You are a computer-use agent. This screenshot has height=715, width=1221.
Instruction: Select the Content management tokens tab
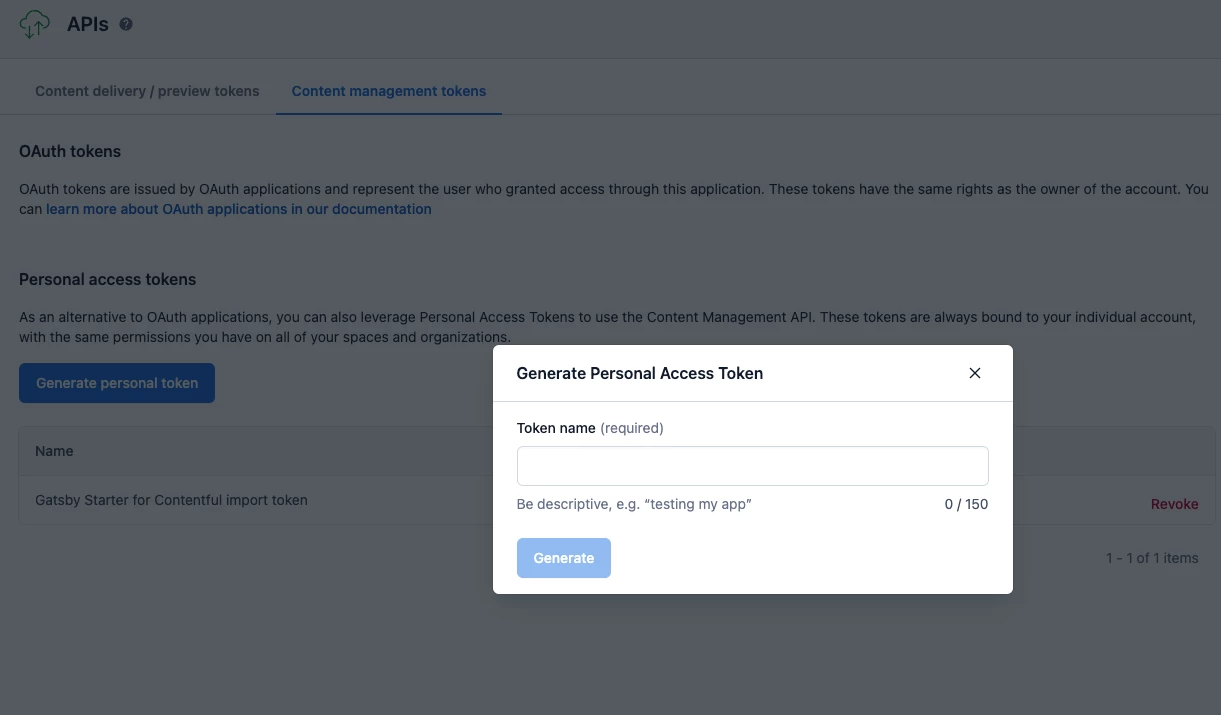[388, 91]
